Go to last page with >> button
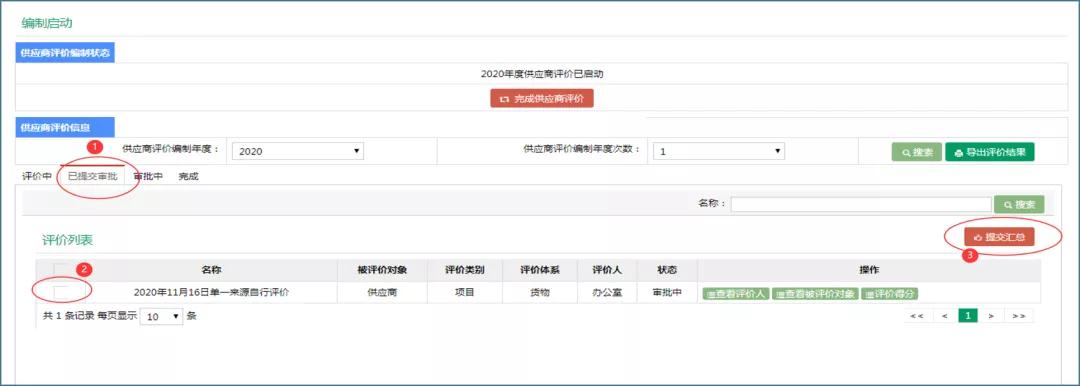This screenshot has width=1080, height=386. click(x=1019, y=316)
